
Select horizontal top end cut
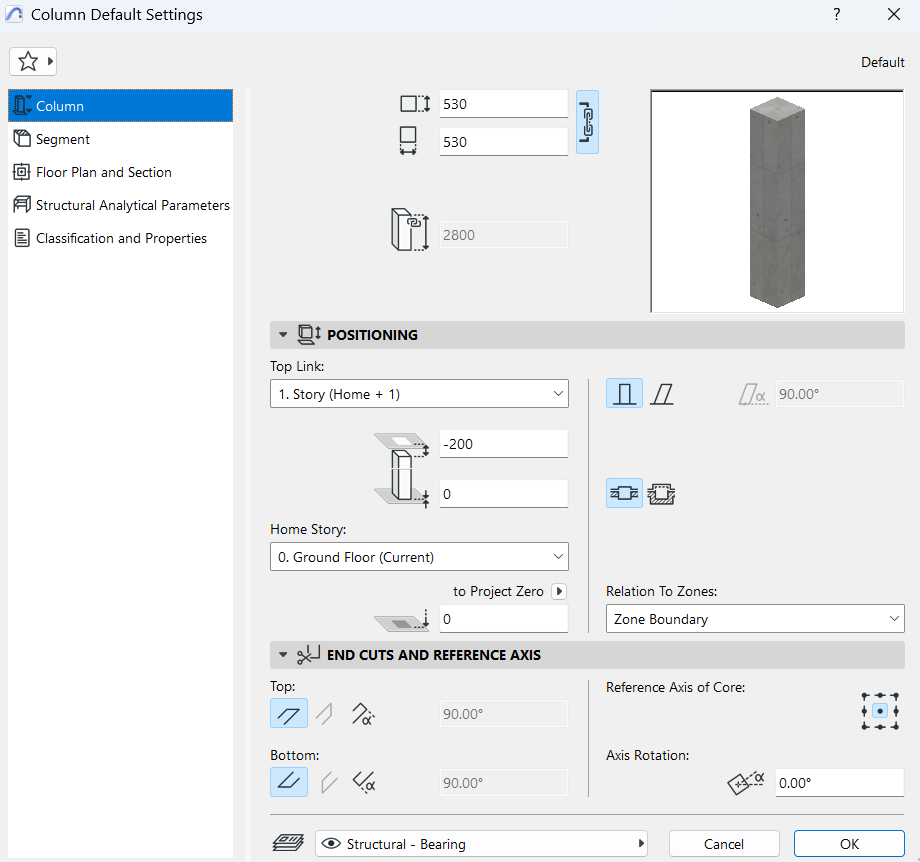tap(289, 714)
